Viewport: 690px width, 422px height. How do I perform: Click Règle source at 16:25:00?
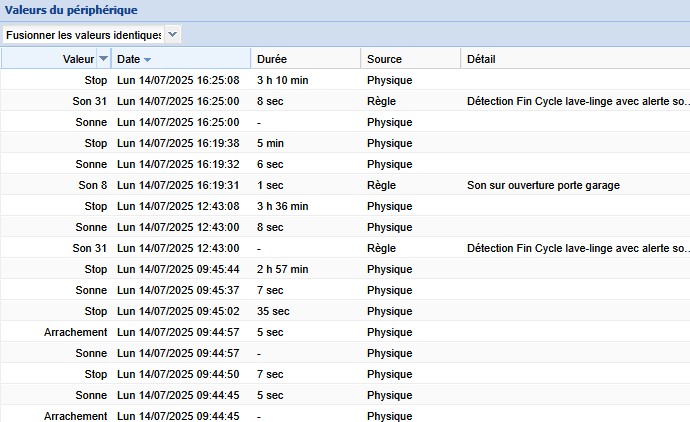[x=382, y=101]
